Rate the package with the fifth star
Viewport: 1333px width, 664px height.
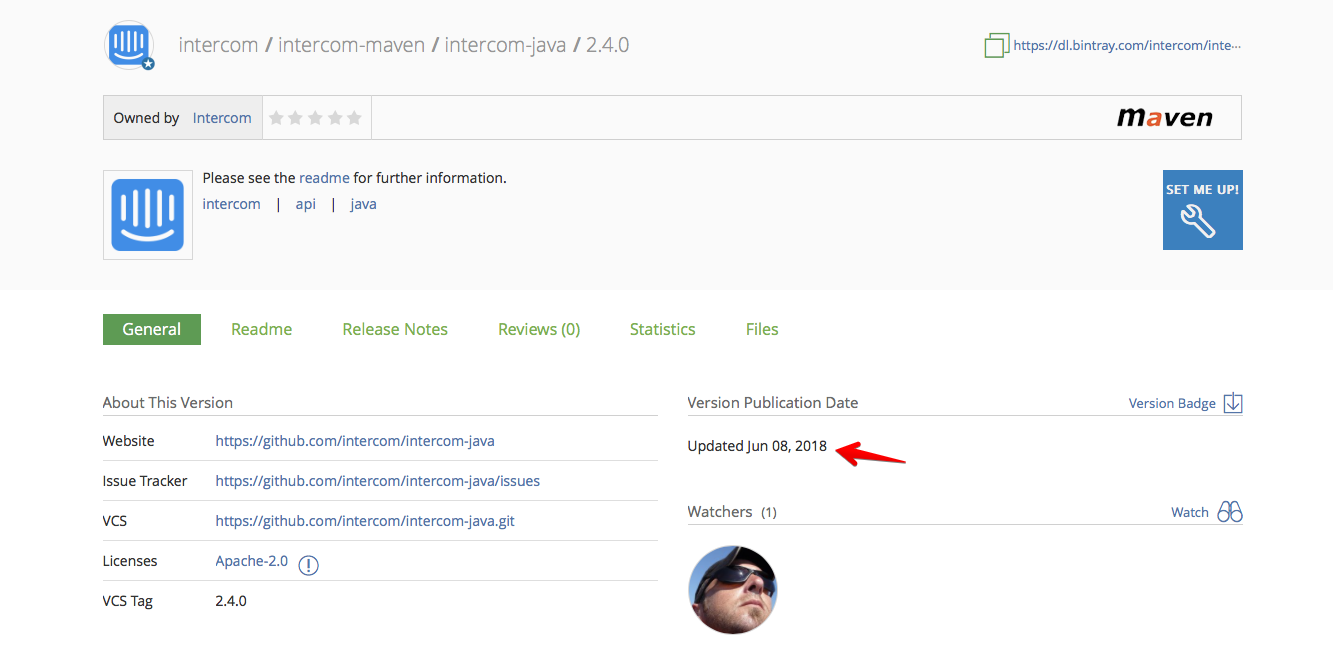coord(354,118)
